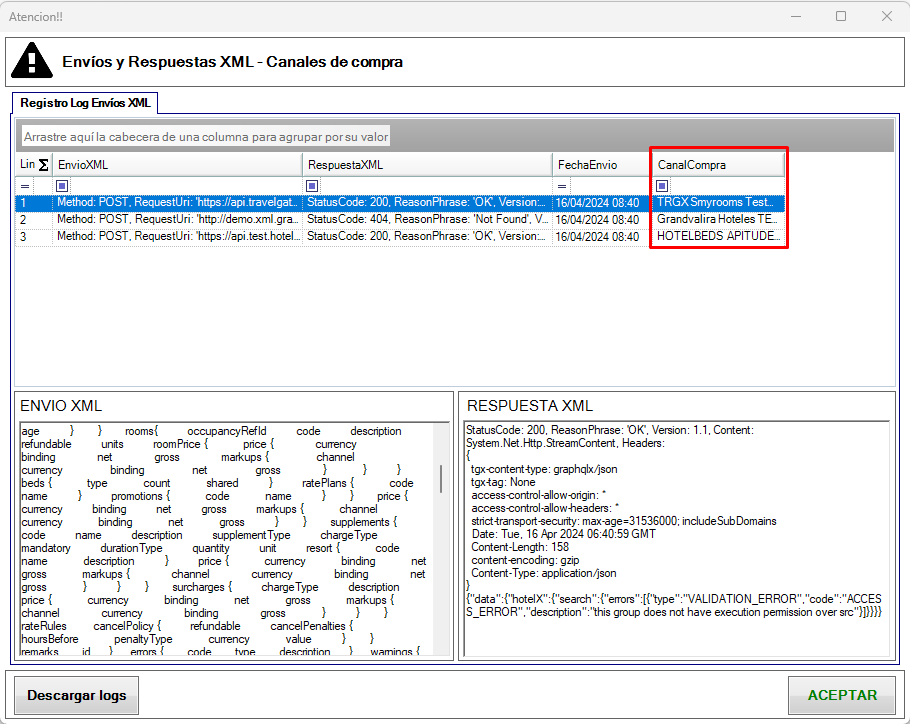Minimize the Atencion!! window
This screenshot has height=724, width=910.
(796, 16)
